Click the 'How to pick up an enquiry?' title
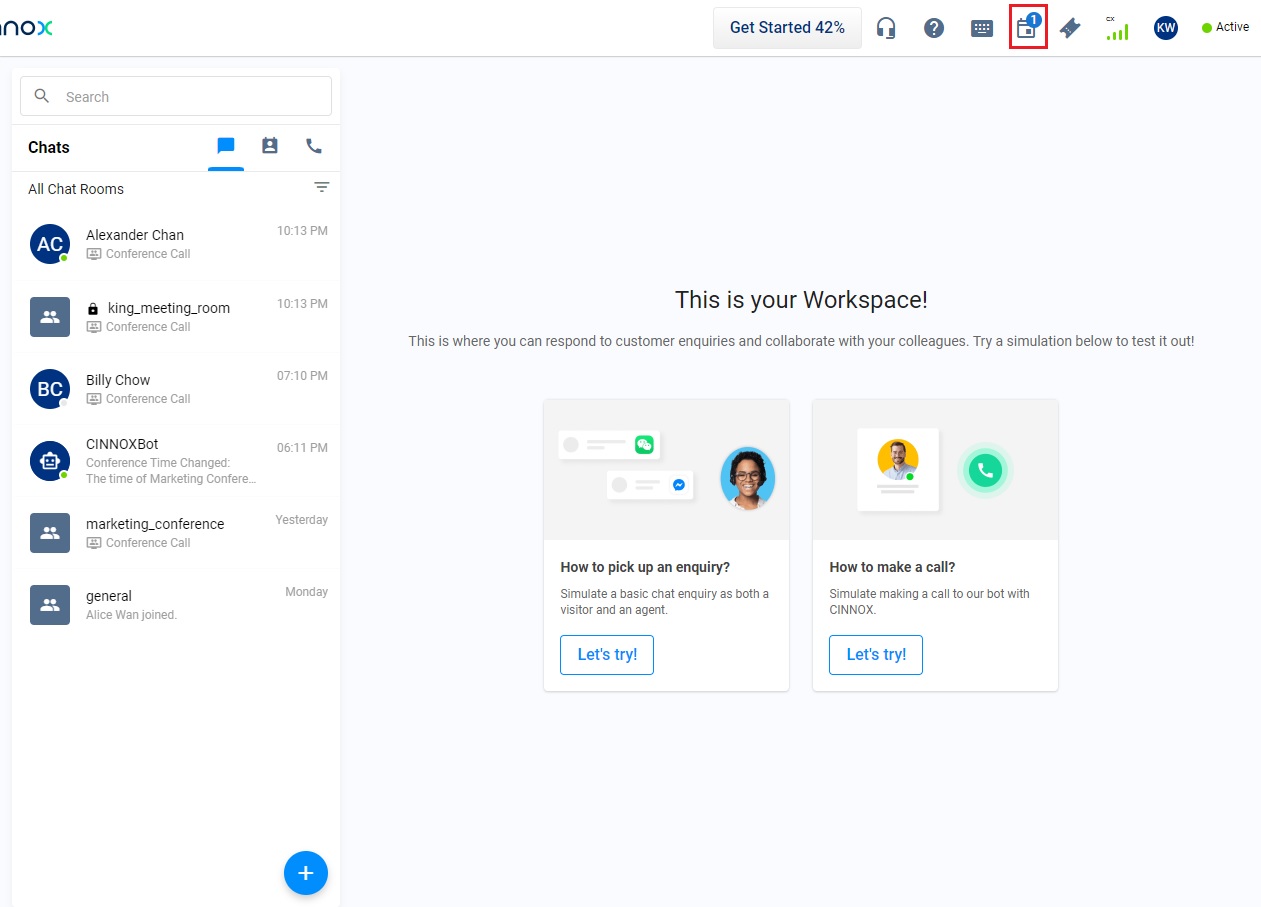Screen dimensions: 1261x907 coord(645,567)
